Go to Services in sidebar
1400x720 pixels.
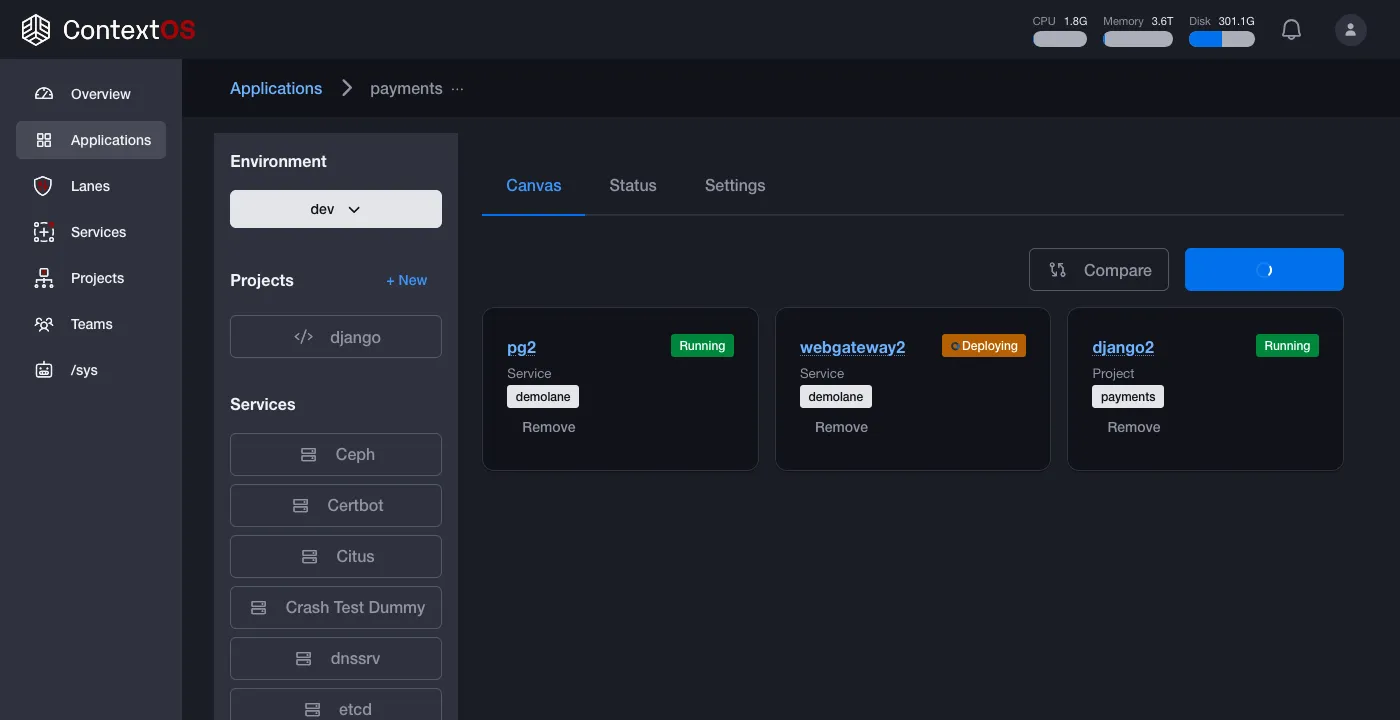click(91, 232)
